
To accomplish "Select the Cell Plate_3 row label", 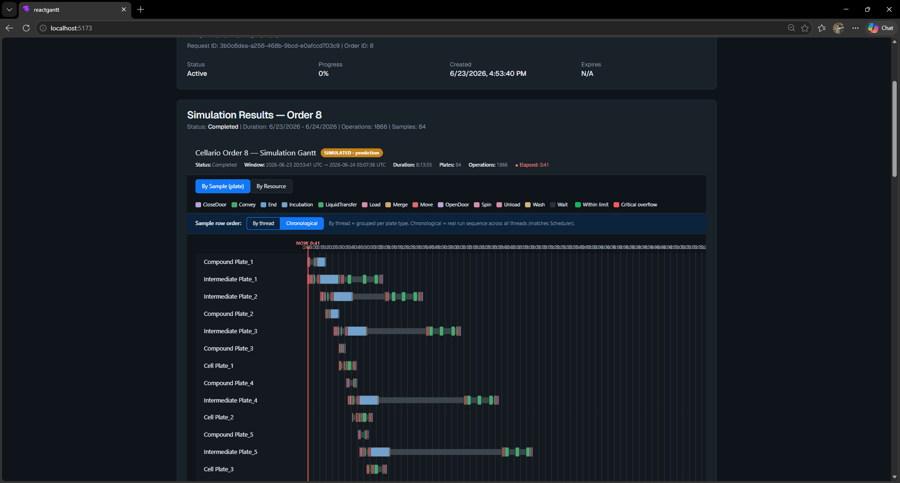I will pyautogui.click(x=218, y=469).
